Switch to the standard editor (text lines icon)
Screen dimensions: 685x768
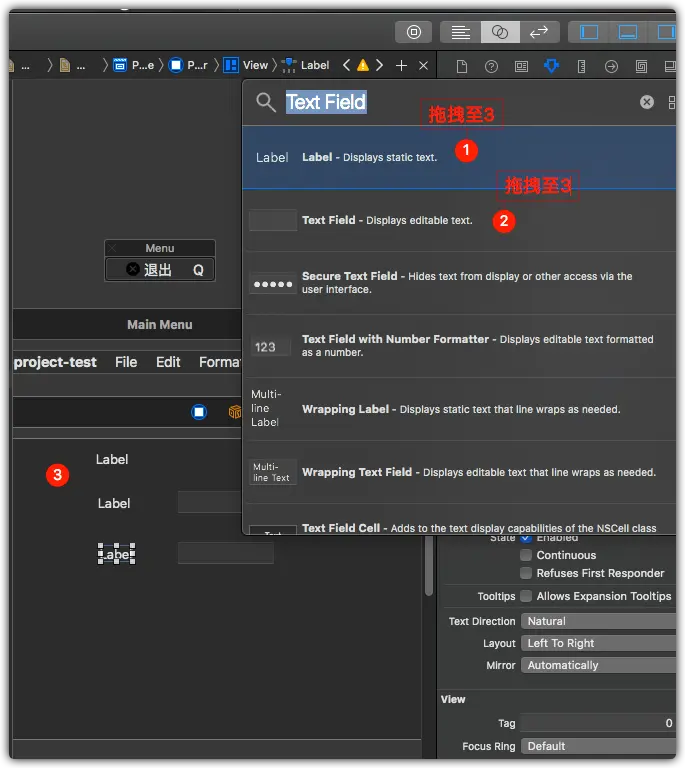pyautogui.click(x=460, y=32)
